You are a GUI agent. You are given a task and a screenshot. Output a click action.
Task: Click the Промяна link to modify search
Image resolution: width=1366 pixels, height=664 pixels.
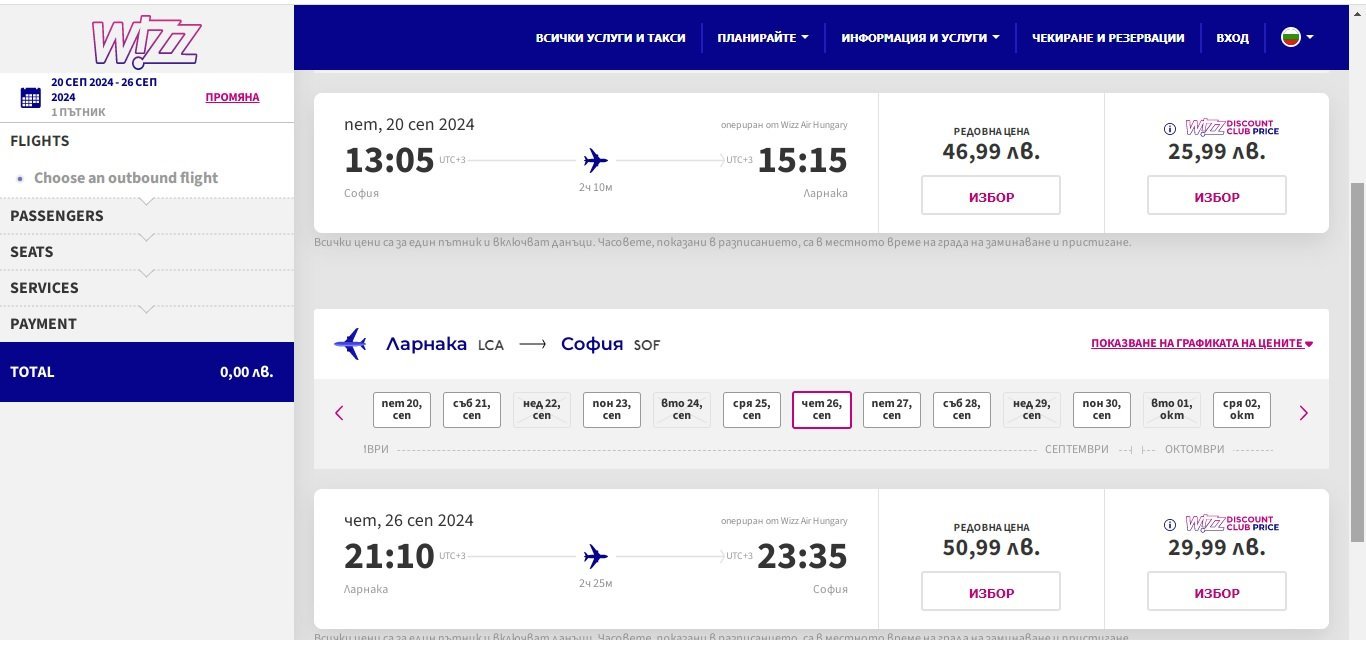click(232, 97)
